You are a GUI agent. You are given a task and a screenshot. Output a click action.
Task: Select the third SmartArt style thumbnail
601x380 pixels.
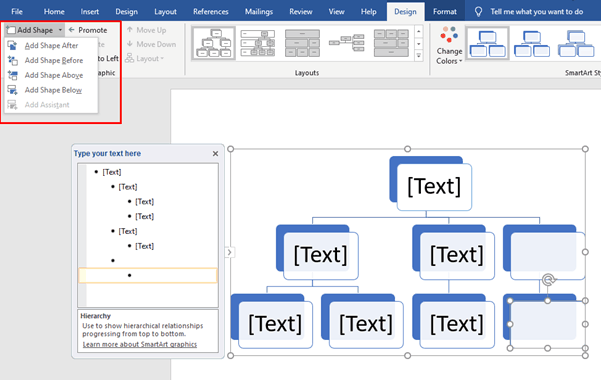coord(576,43)
